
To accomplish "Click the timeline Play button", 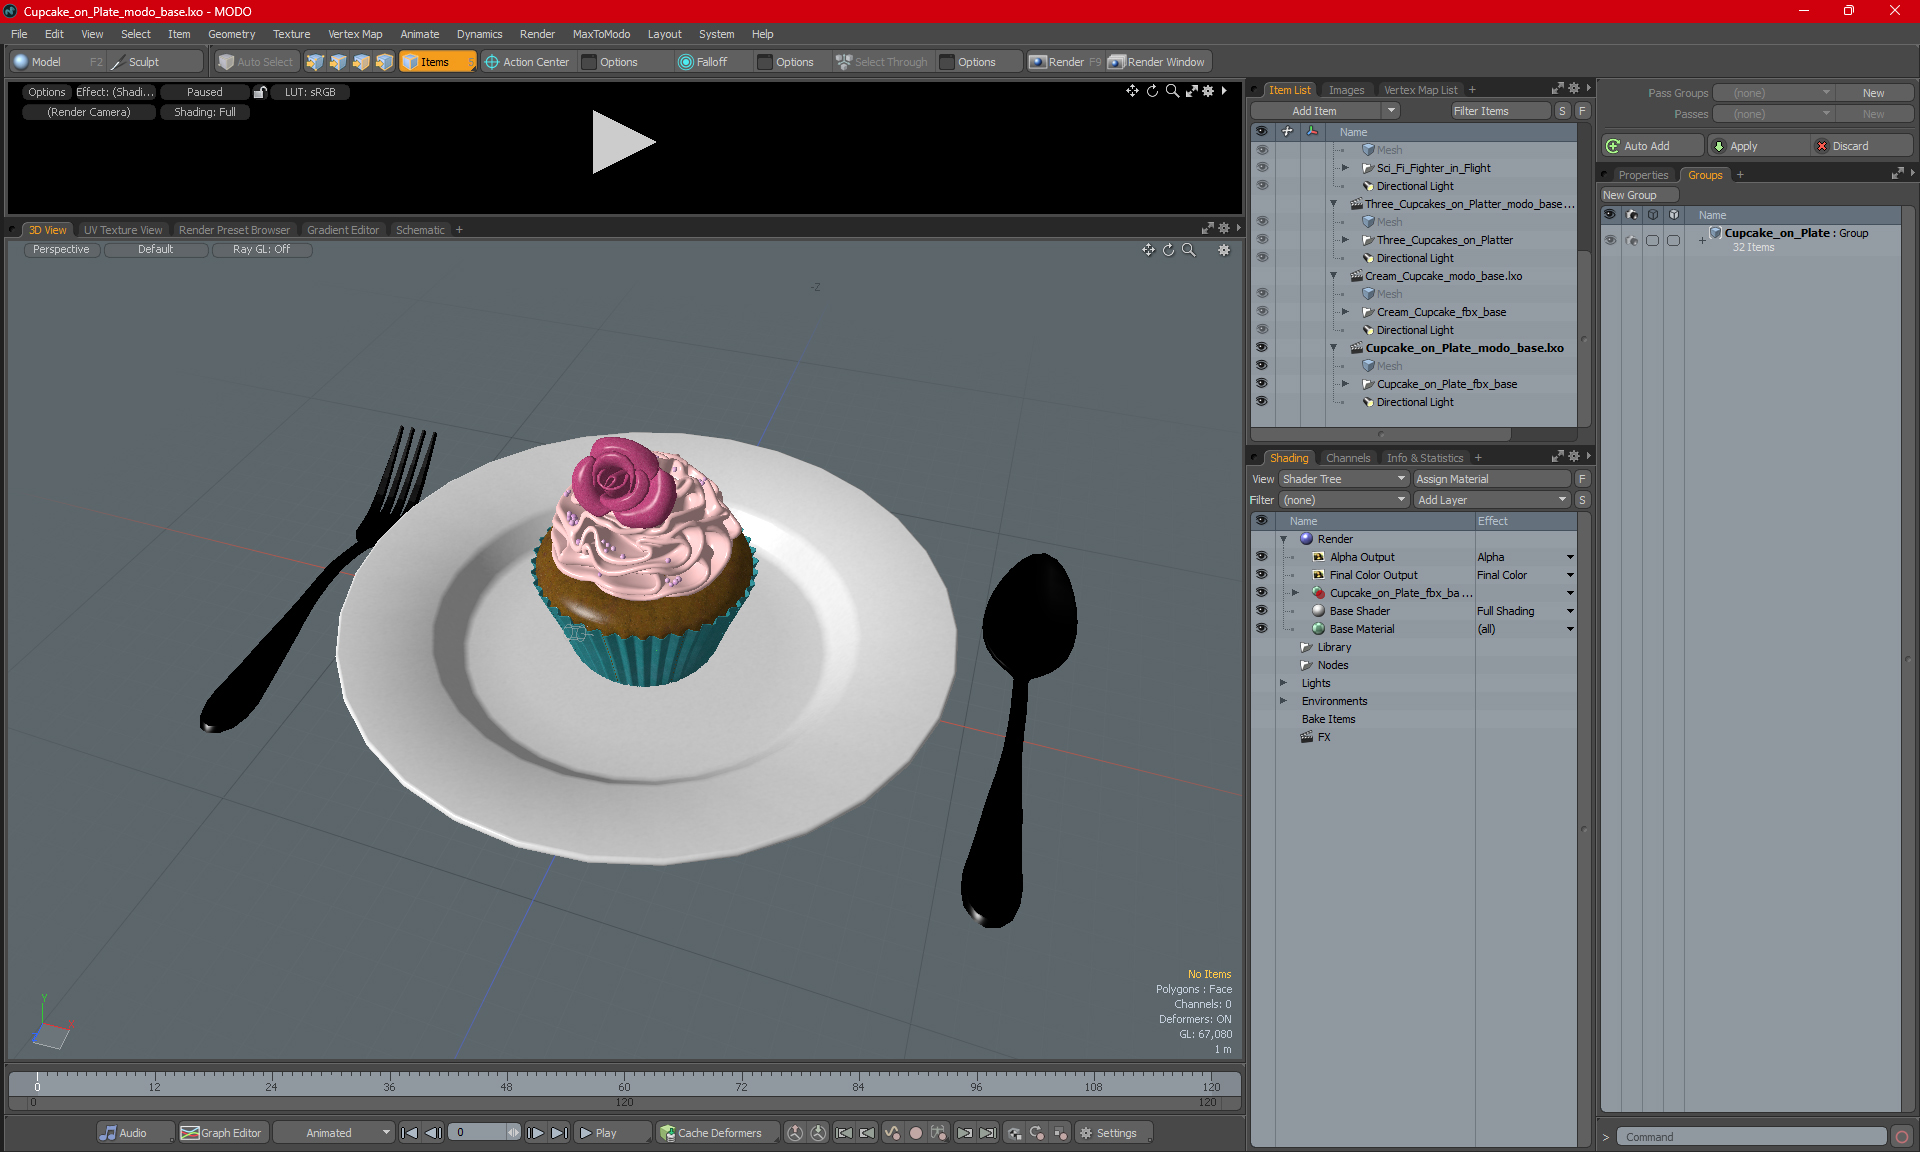I will (x=611, y=1133).
